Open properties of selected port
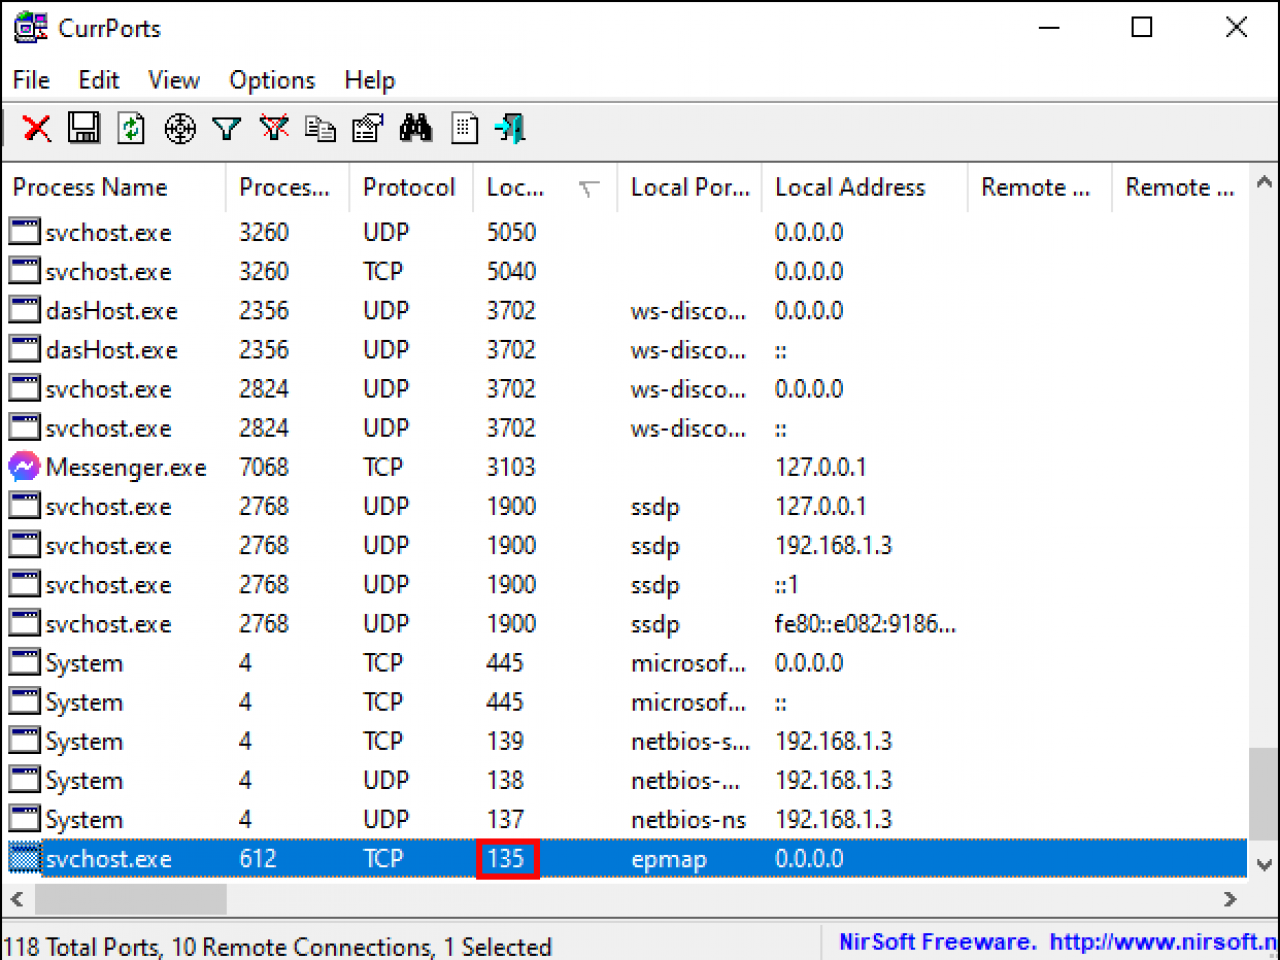 pos(367,128)
